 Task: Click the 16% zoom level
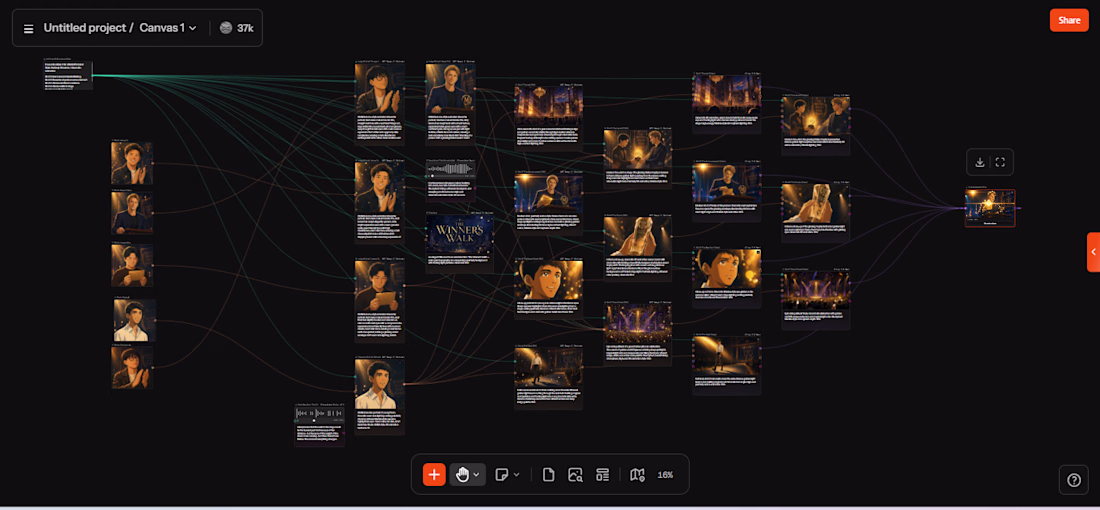coord(665,475)
